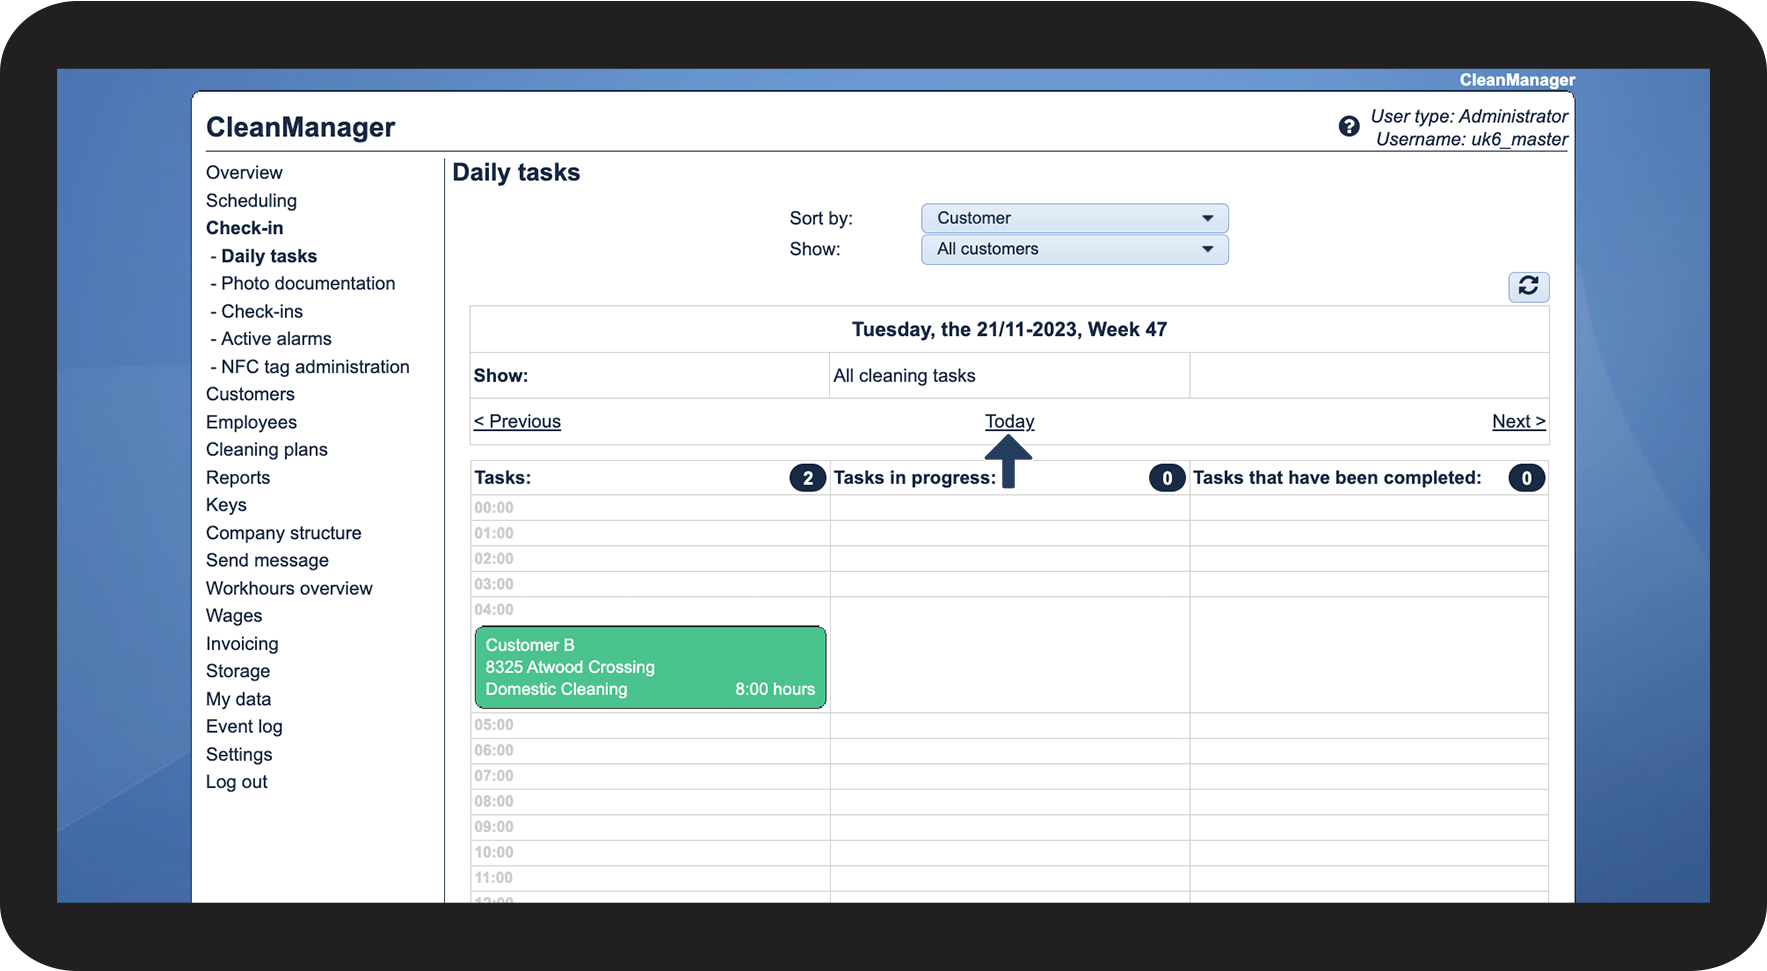Image resolution: width=1767 pixels, height=971 pixels.
Task: Open Photo documentation submenu item
Action: coord(307,283)
